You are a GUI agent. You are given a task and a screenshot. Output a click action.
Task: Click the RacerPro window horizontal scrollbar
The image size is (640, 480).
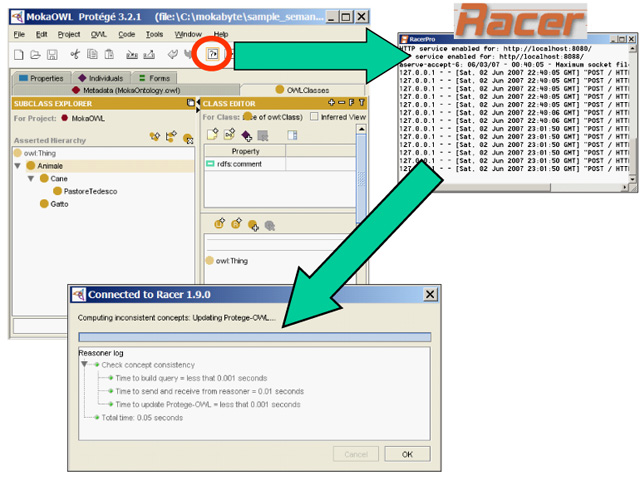[513, 187]
